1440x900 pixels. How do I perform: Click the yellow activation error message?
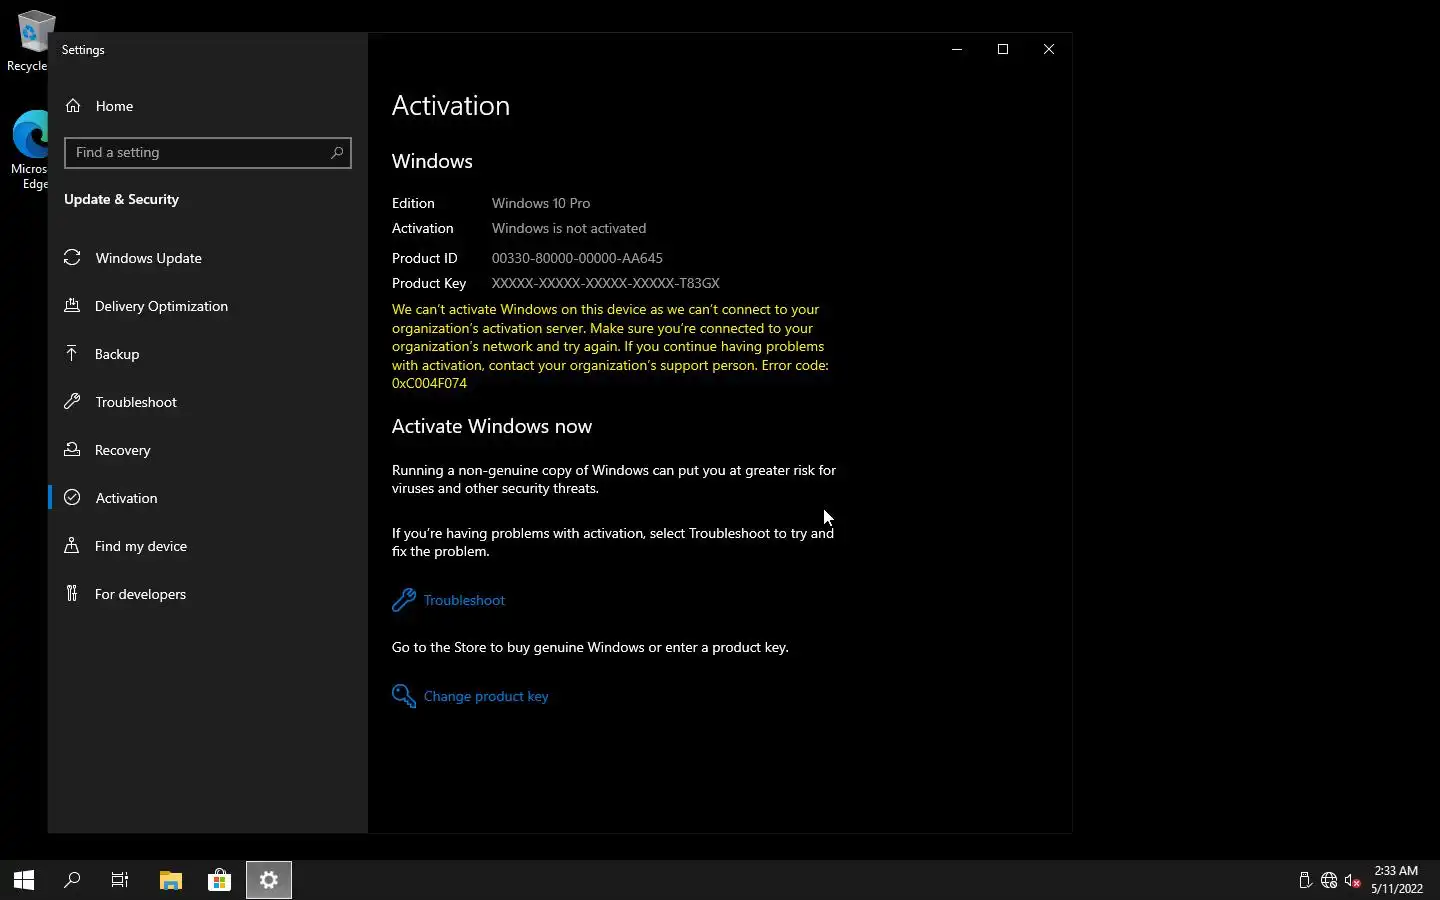(611, 346)
